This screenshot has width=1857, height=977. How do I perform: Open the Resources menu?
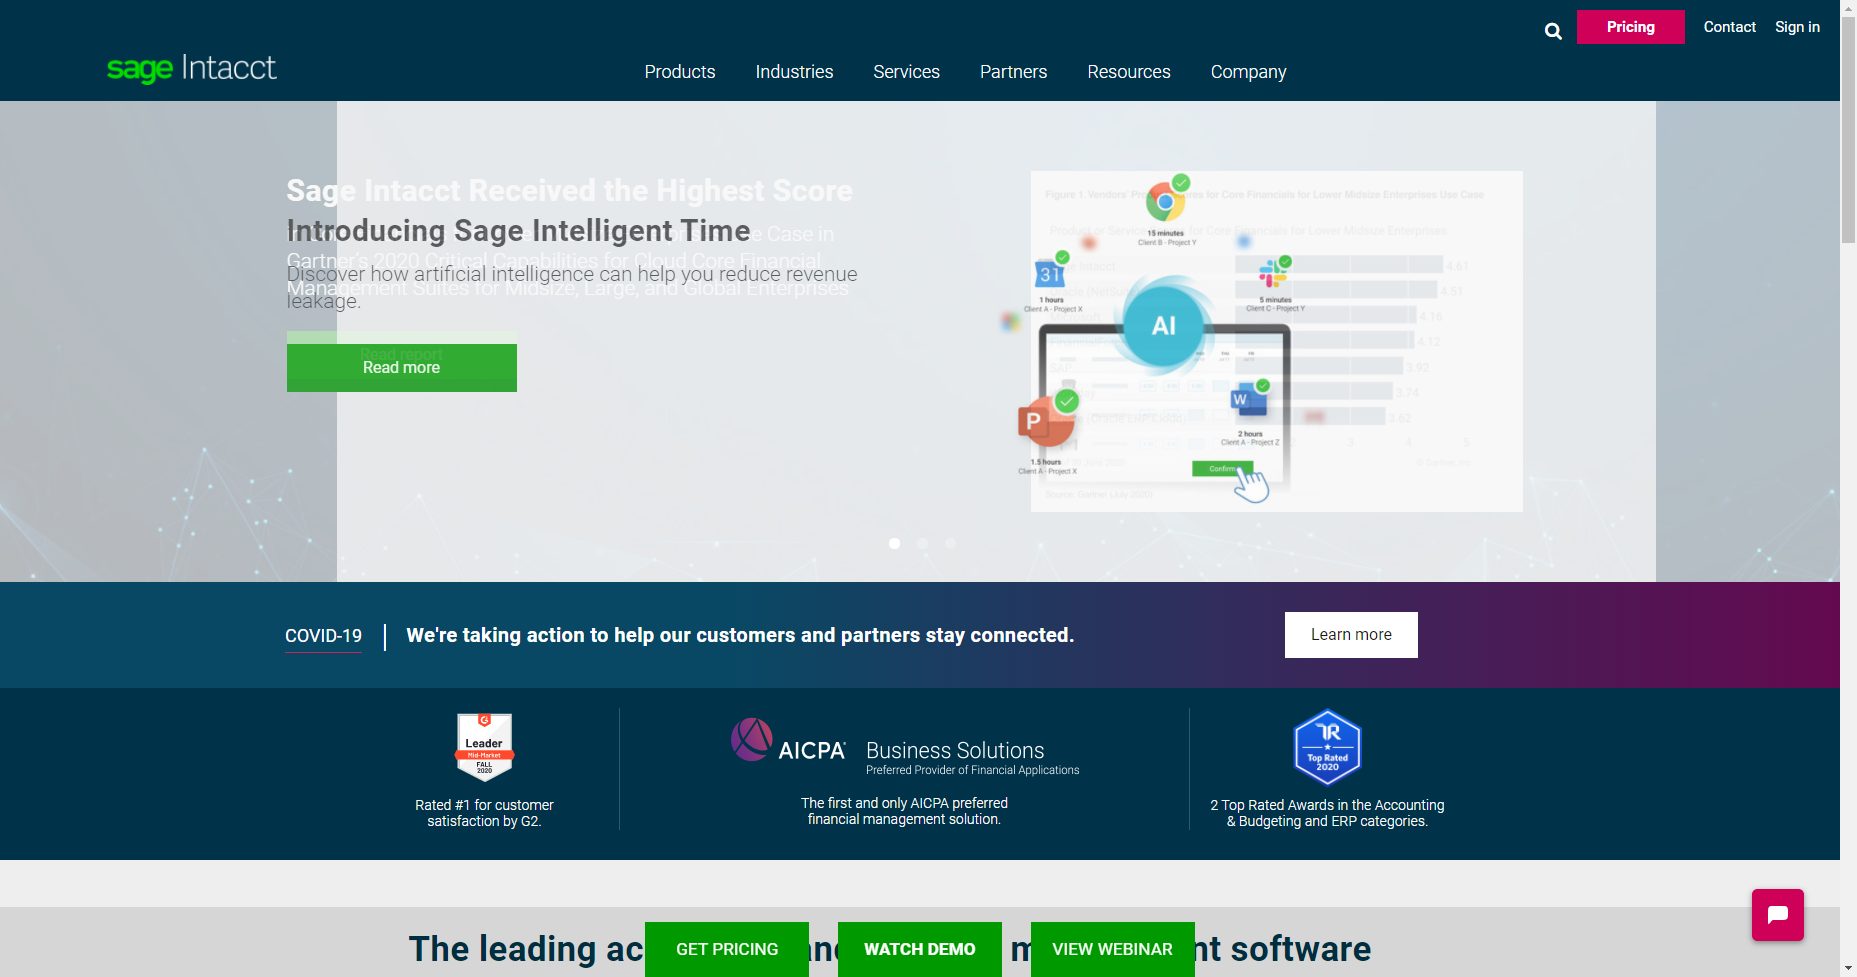coord(1128,72)
